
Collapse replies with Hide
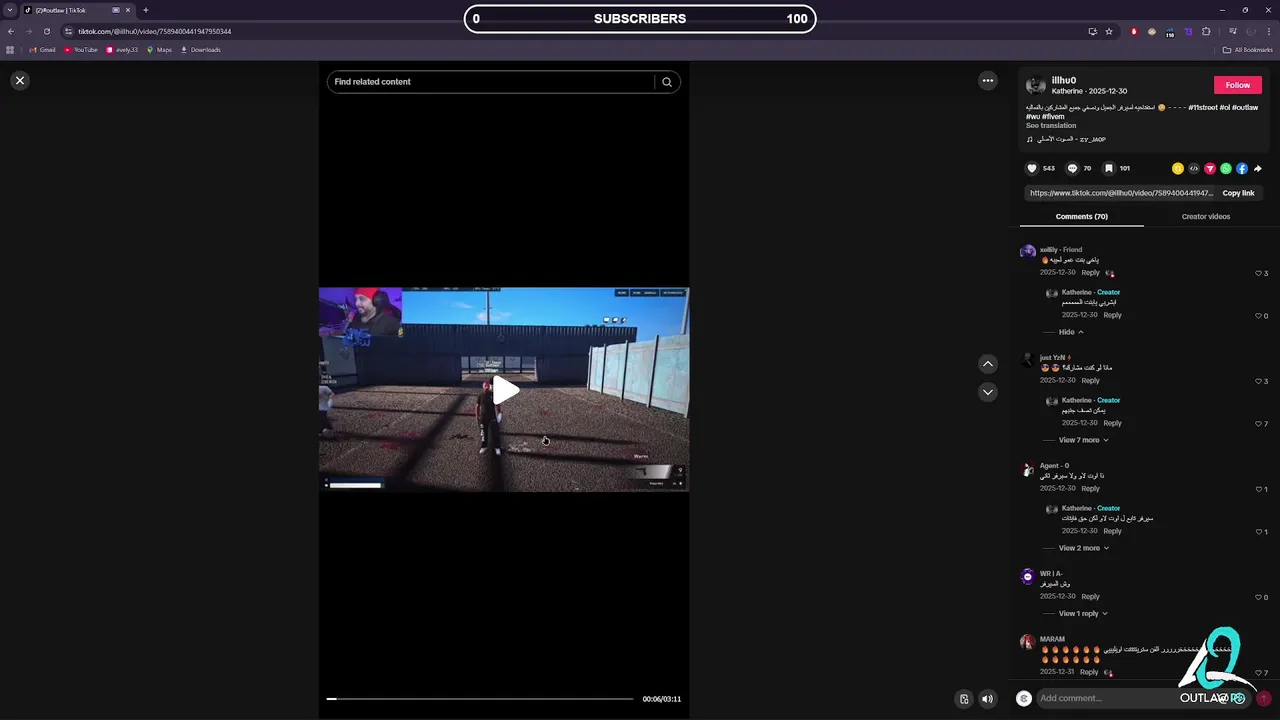pyautogui.click(x=1071, y=332)
